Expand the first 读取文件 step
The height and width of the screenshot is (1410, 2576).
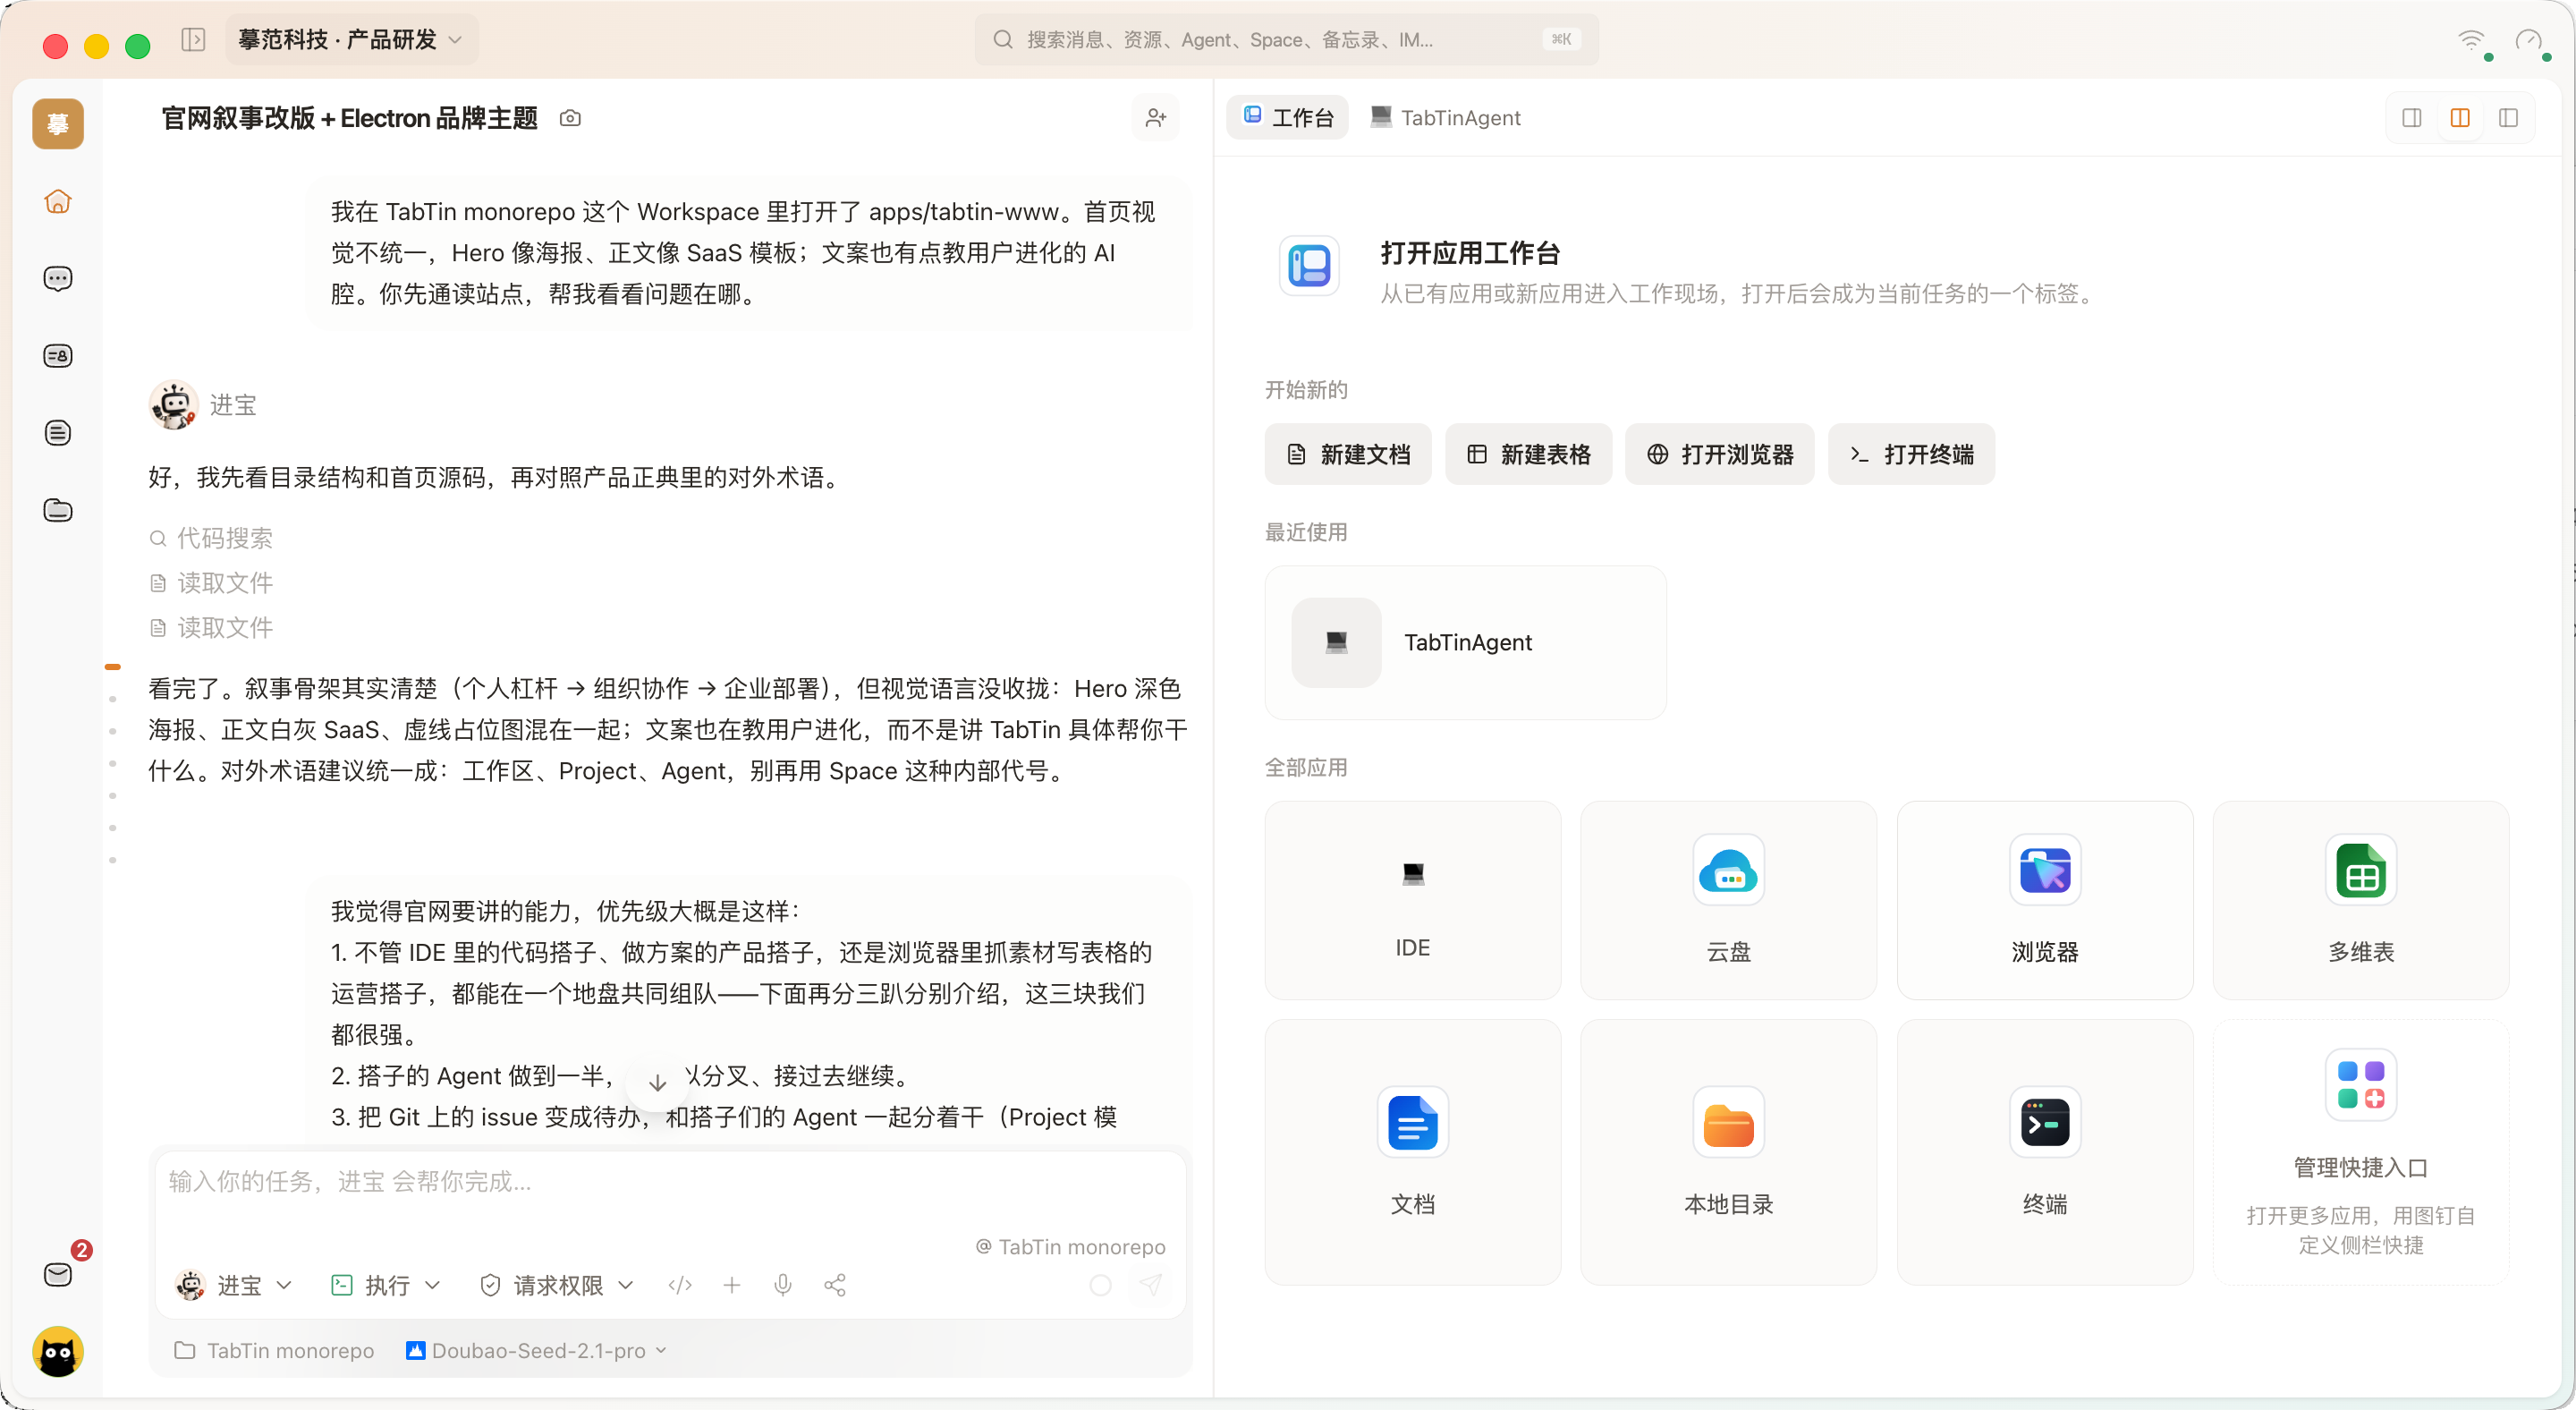211,583
